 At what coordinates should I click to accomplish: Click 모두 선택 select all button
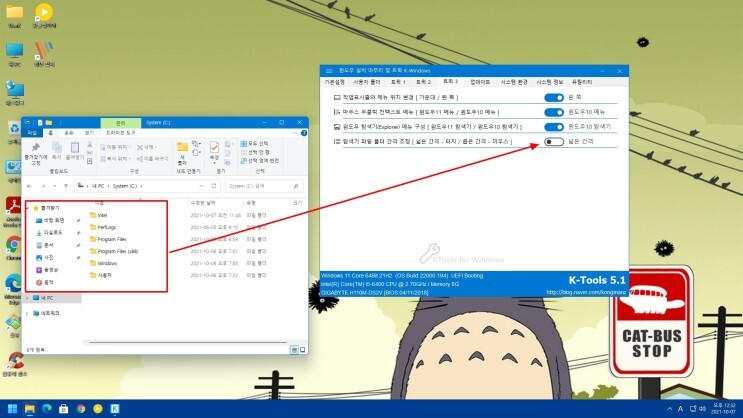[x=254, y=144]
